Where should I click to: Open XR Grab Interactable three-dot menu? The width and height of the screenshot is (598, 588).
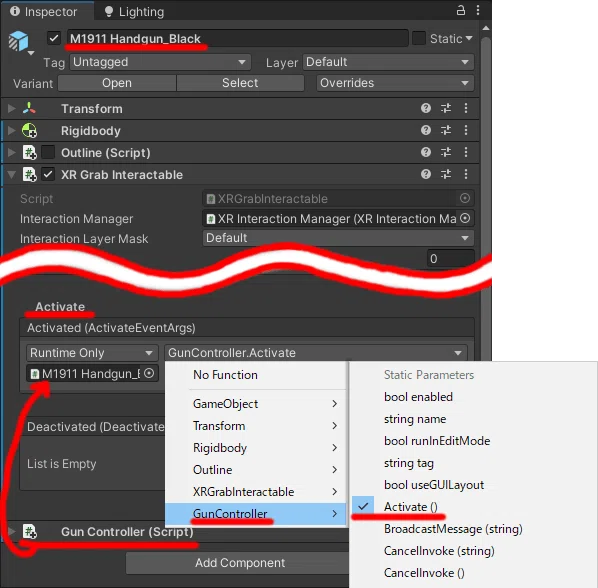click(466, 174)
